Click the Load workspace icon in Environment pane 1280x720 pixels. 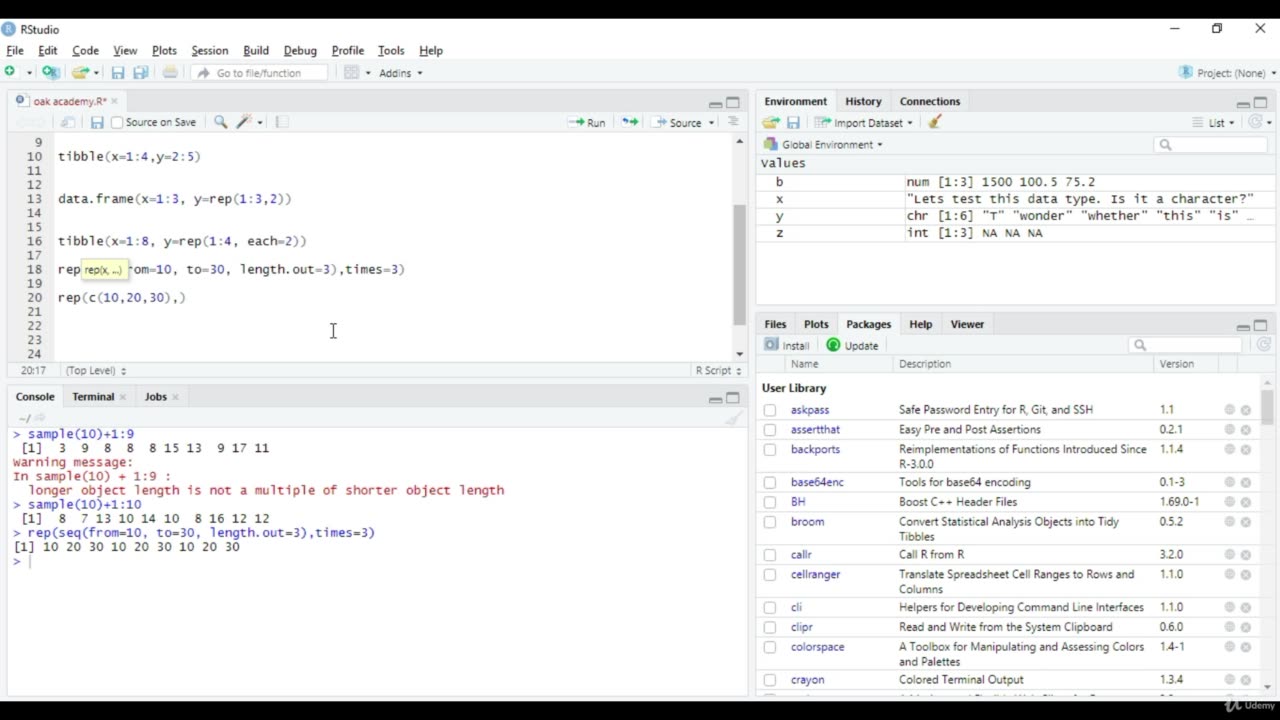click(x=770, y=122)
